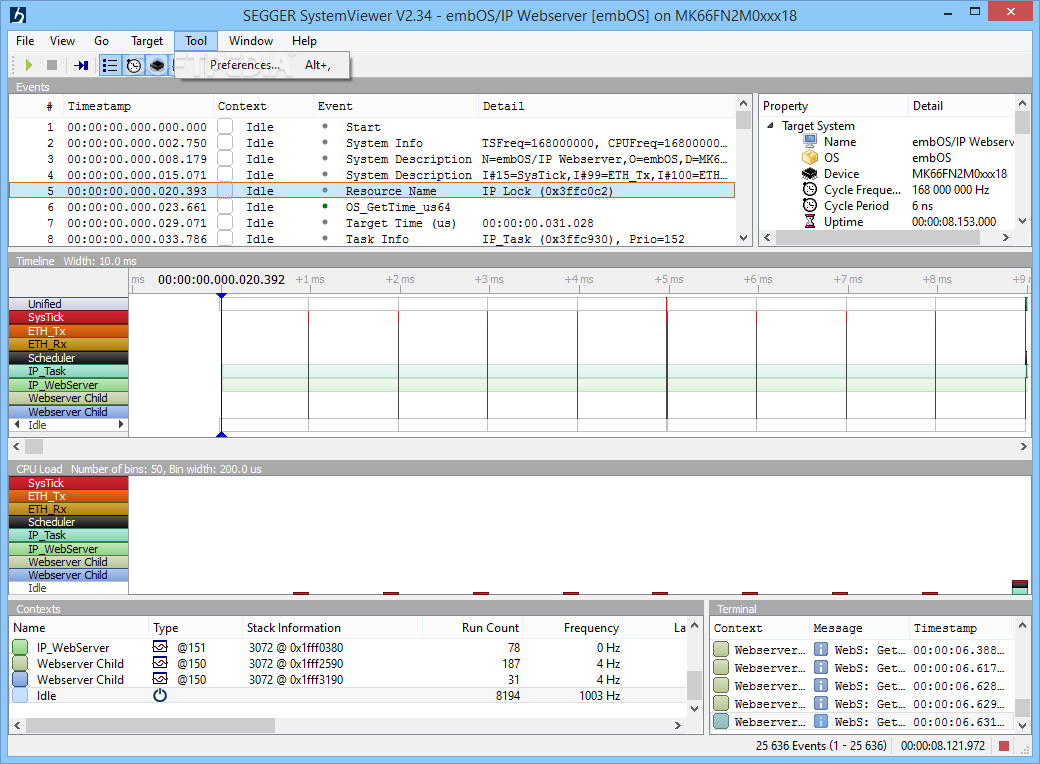Click Terminal scrollbar down arrow

tap(1022, 725)
